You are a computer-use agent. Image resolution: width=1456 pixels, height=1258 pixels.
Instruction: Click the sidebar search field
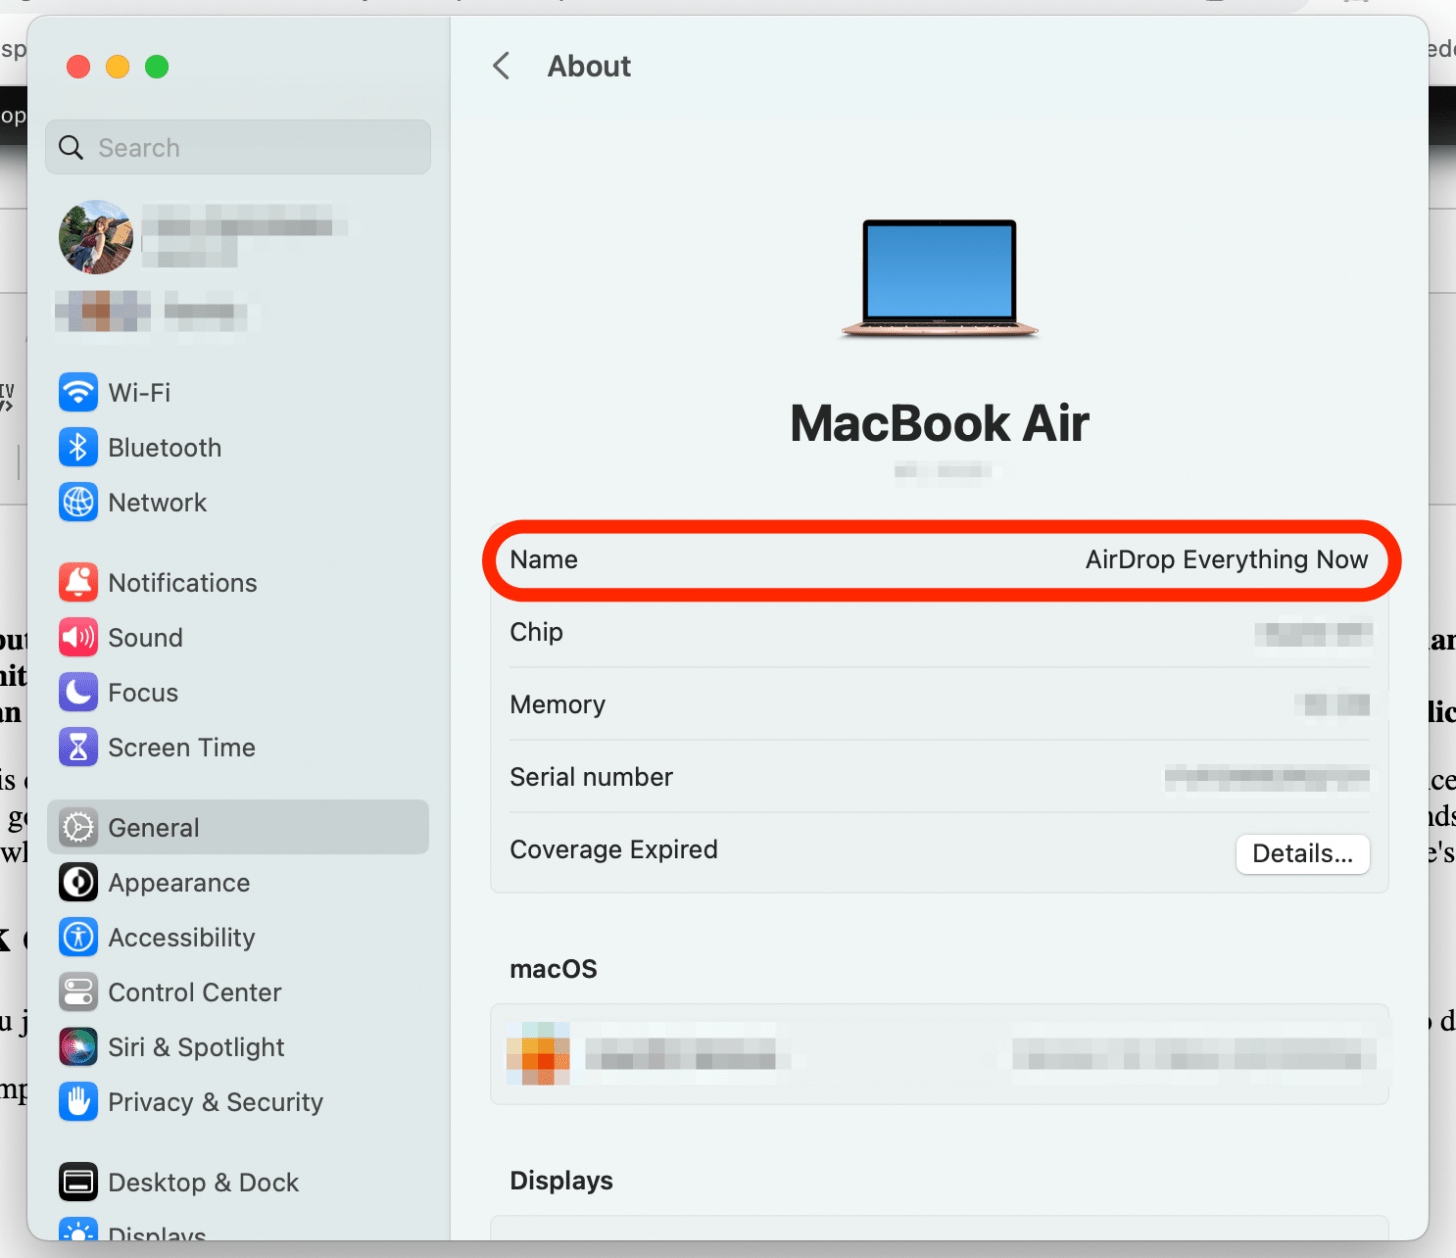(x=237, y=147)
